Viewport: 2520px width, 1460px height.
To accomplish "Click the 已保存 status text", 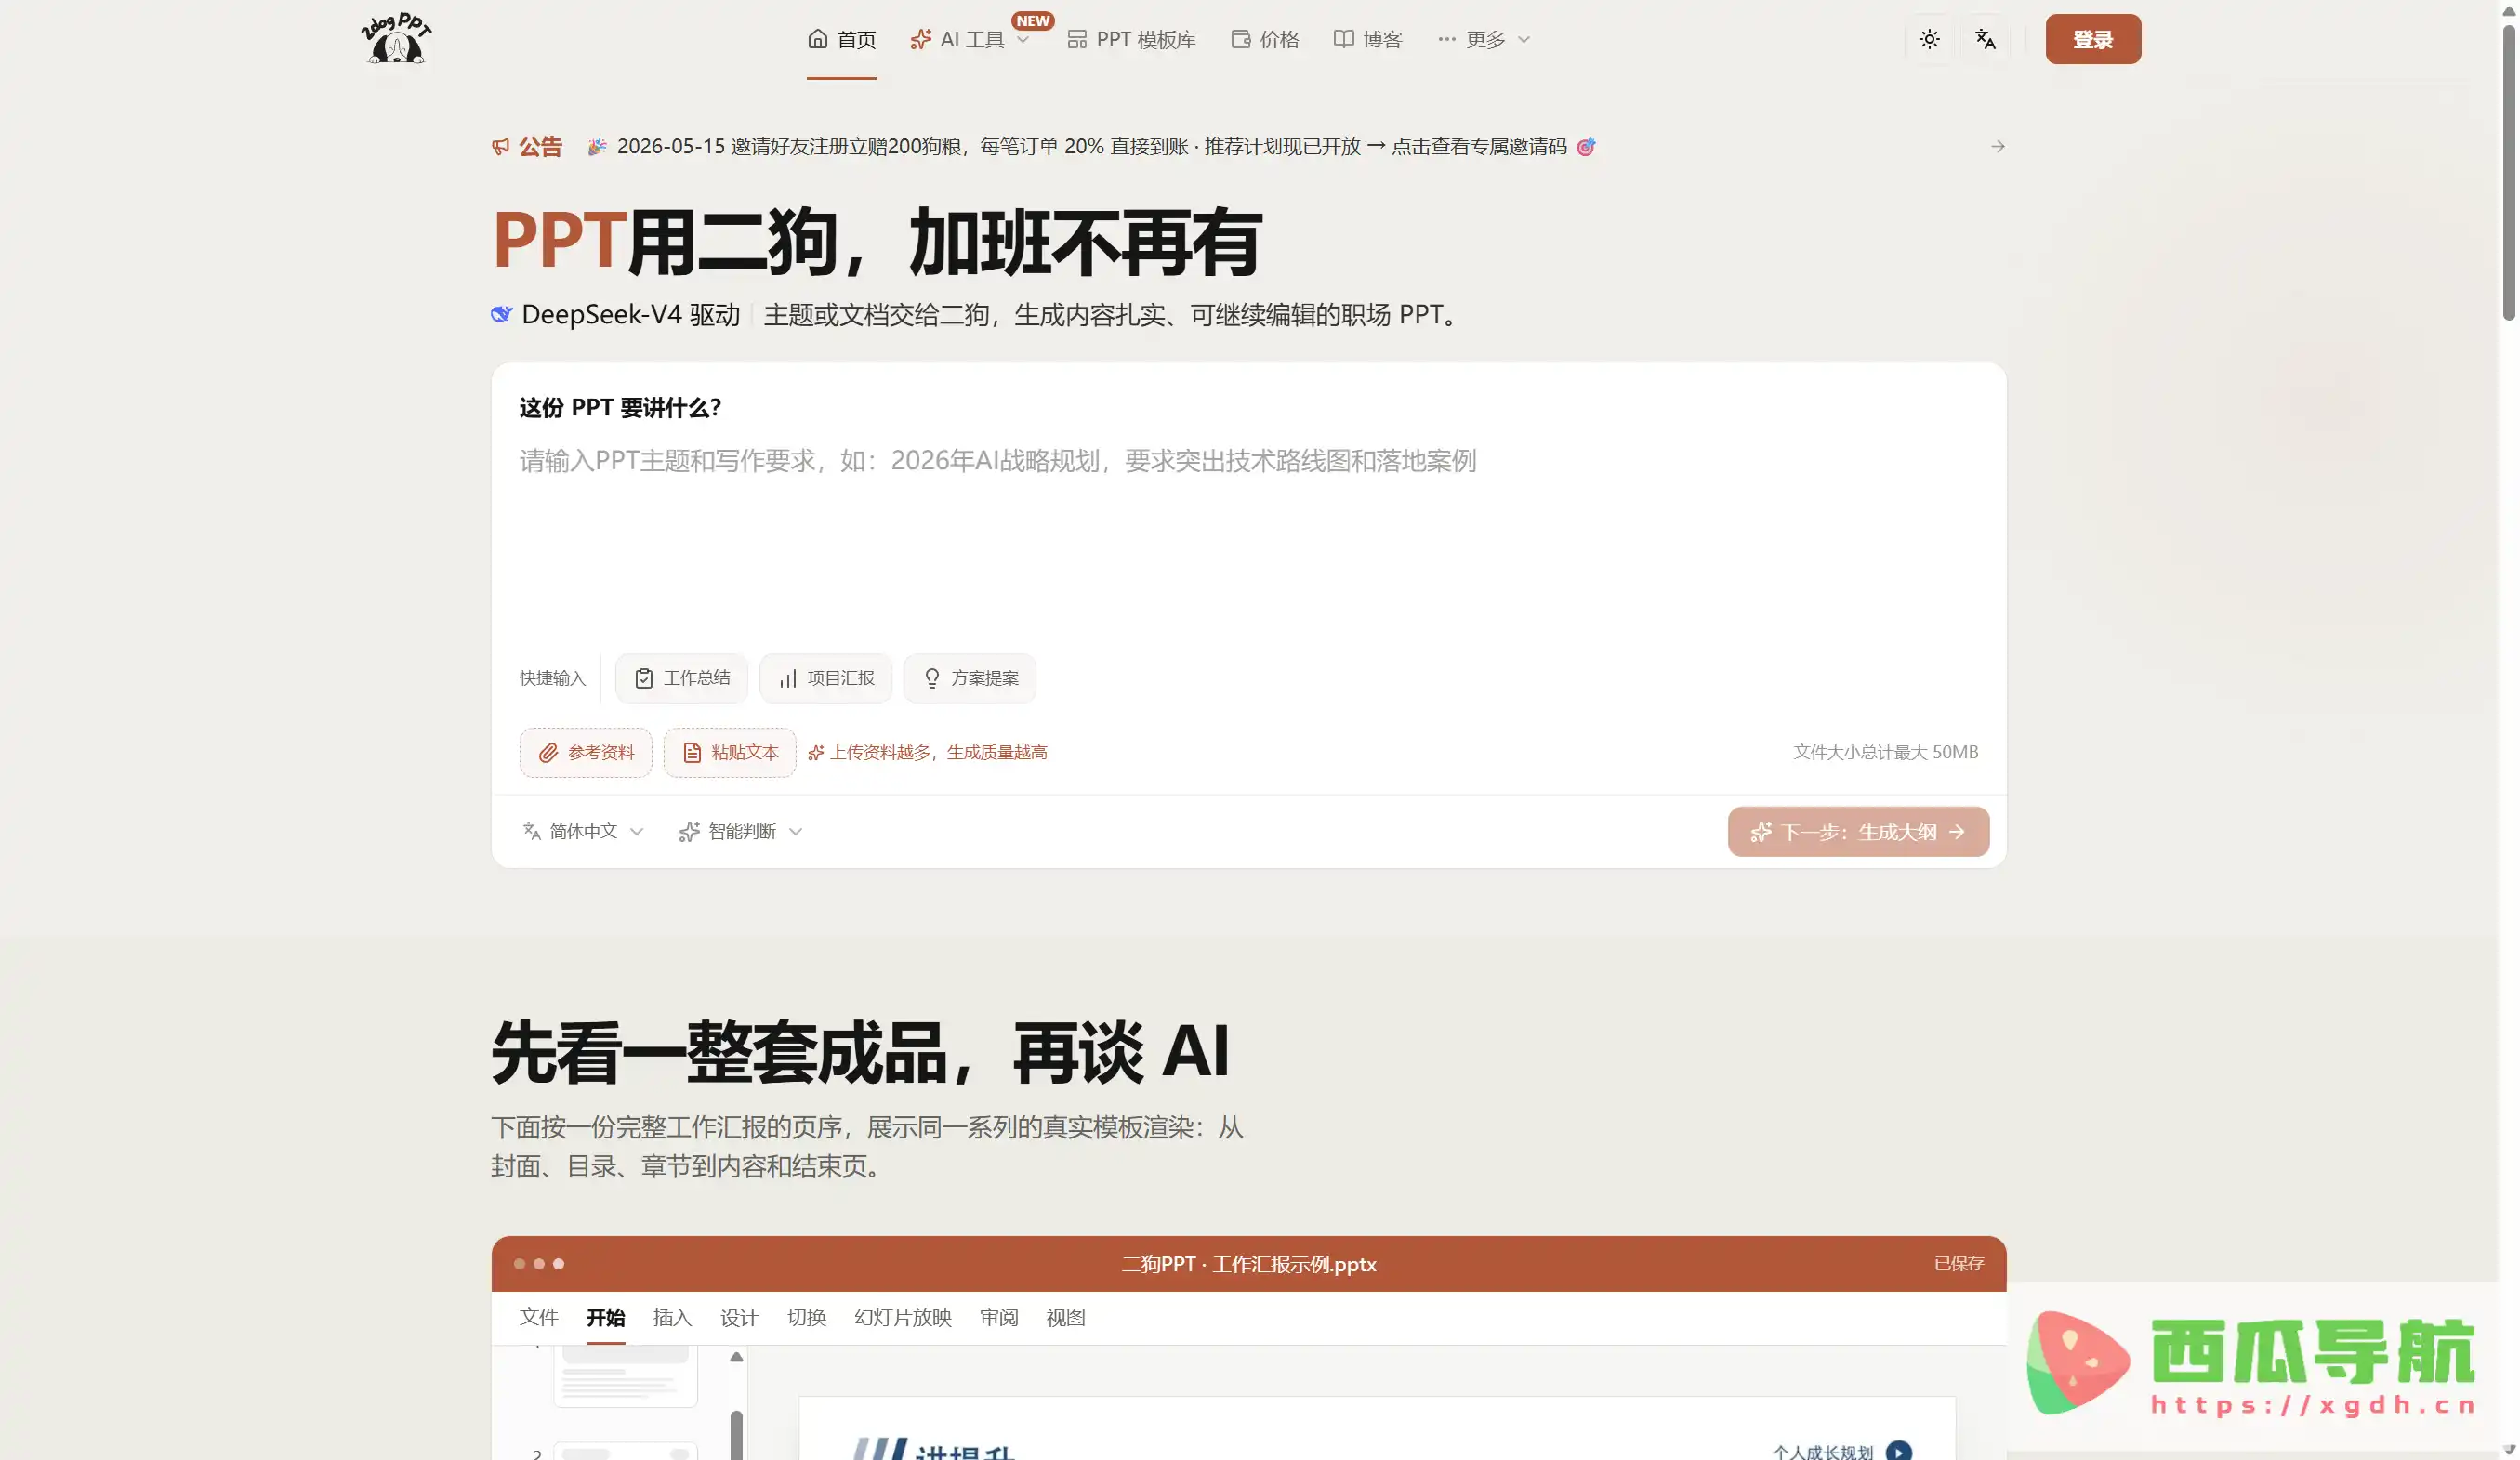I will click(1958, 1263).
